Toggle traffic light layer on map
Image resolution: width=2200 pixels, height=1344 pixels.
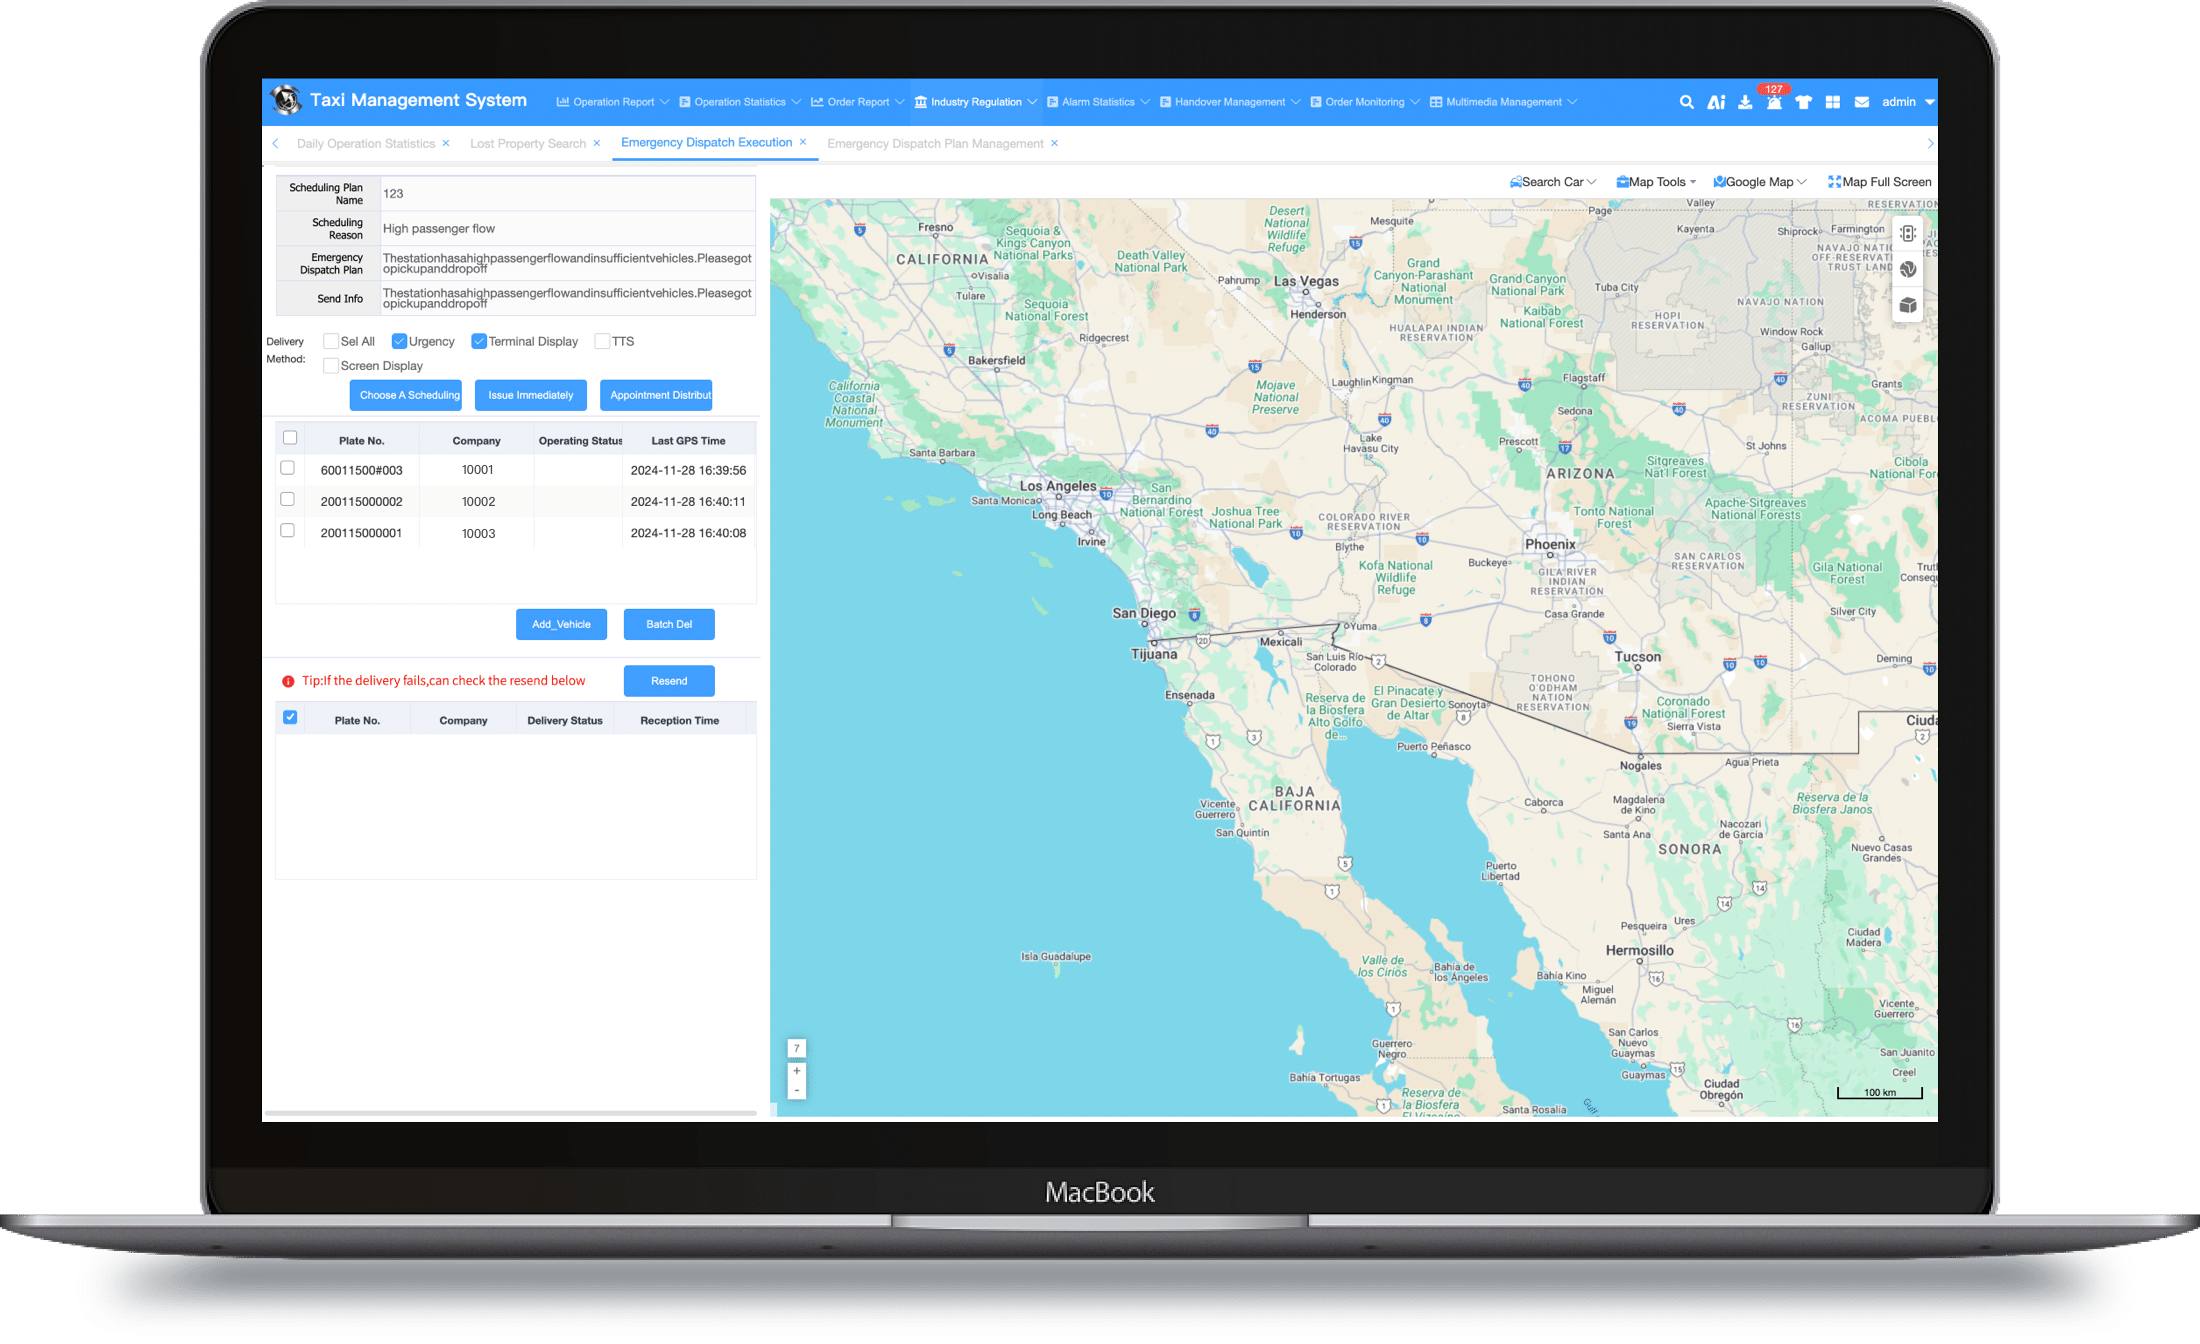[x=1908, y=233]
